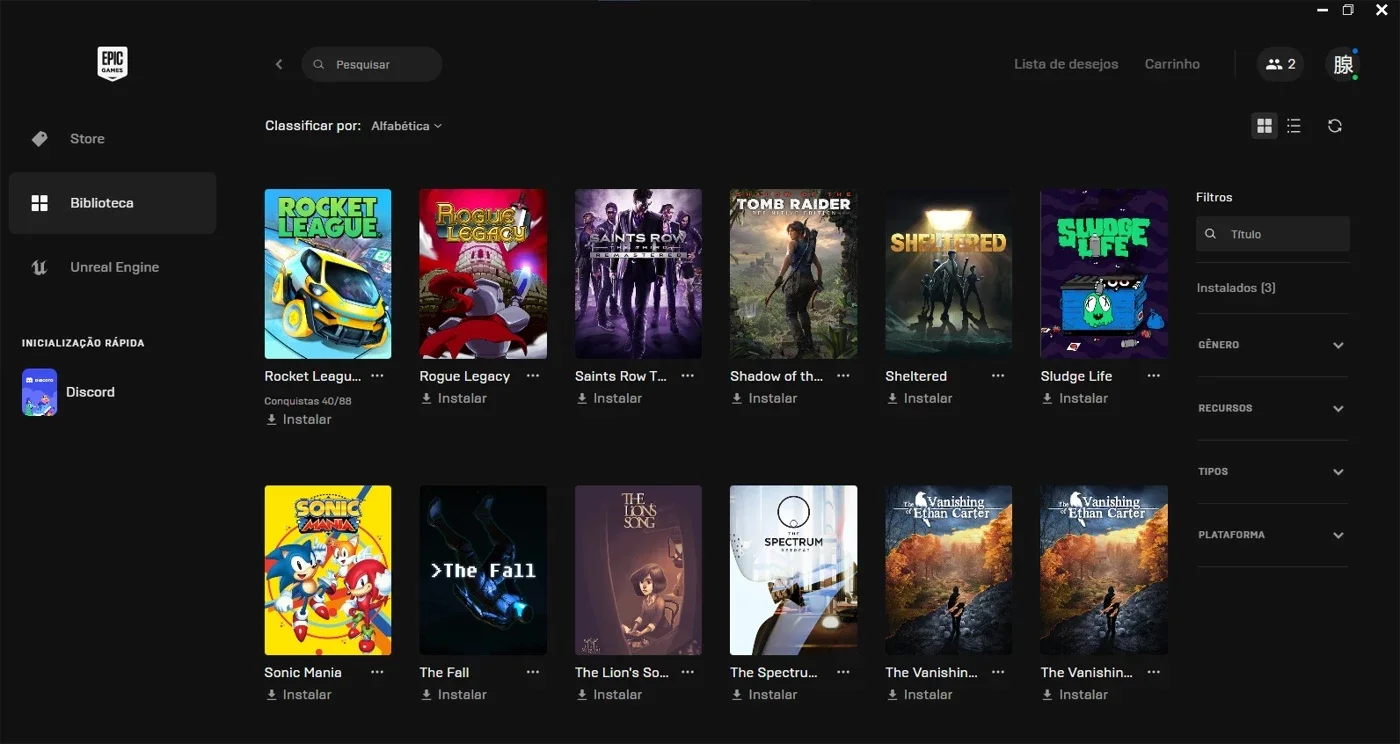Open the Discord quick launch icon
This screenshot has height=744, width=1400.
39,392
